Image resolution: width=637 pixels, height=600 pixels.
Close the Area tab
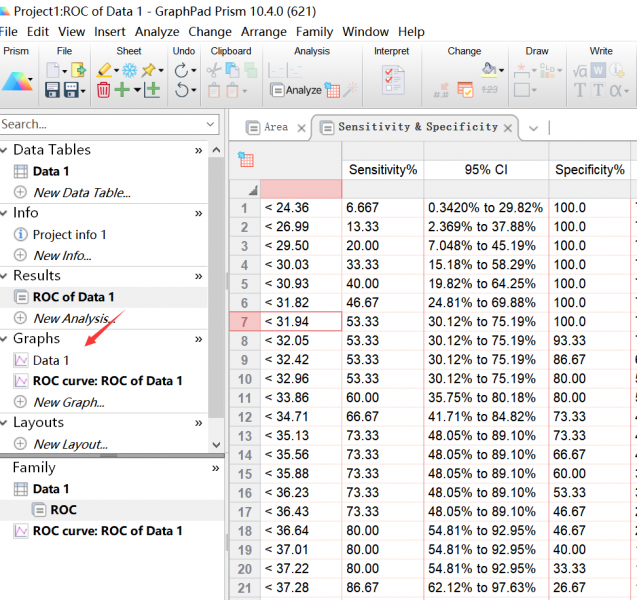coord(301,128)
